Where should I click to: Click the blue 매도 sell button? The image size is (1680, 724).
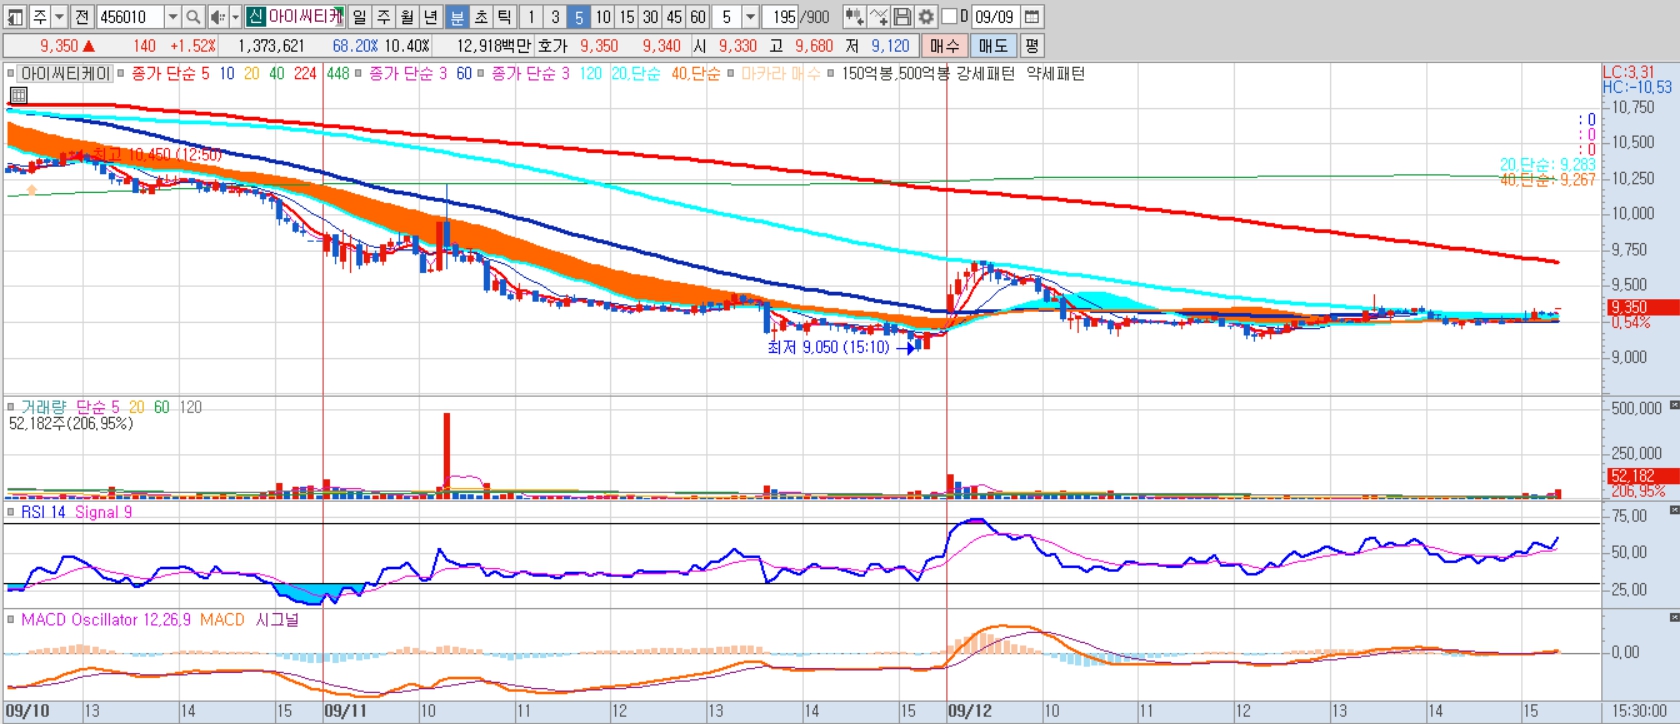(993, 46)
